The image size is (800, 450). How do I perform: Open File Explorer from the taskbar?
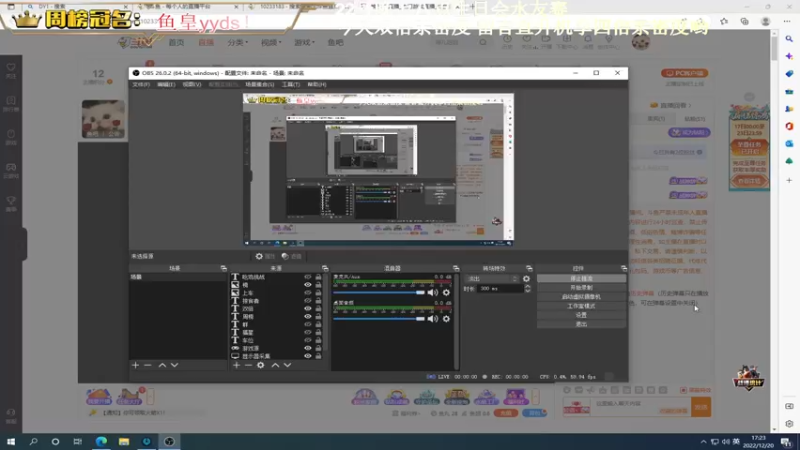tap(123, 441)
